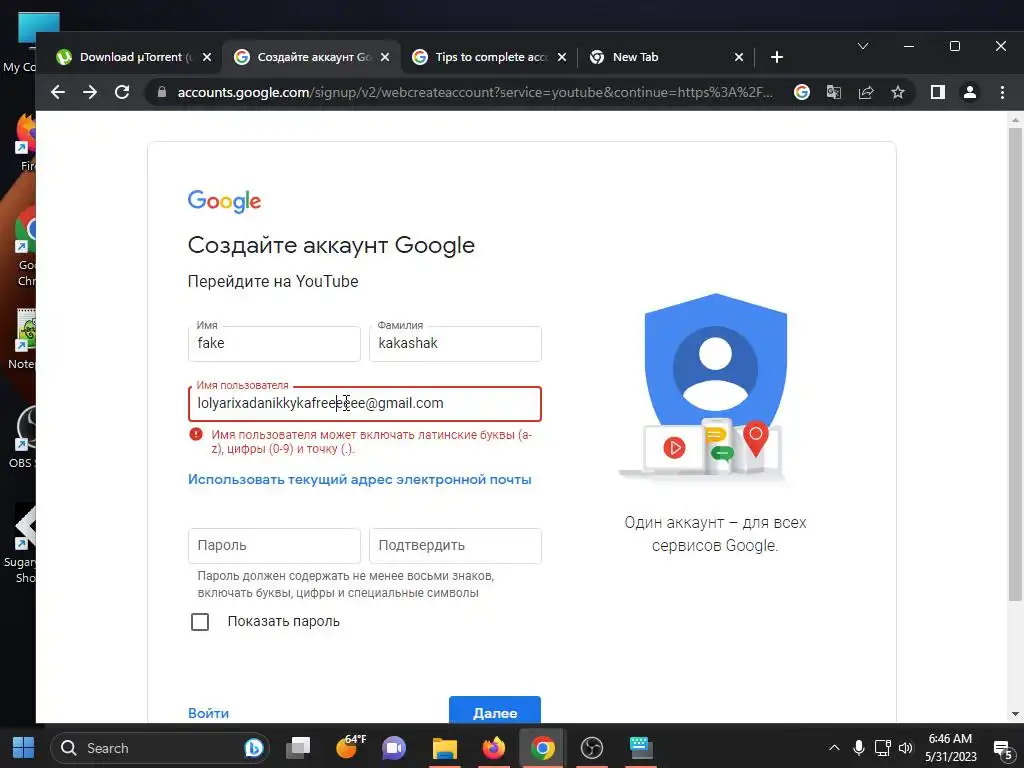Open the Chrome side panel
The width and height of the screenshot is (1024, 768).
pos(938,92)
